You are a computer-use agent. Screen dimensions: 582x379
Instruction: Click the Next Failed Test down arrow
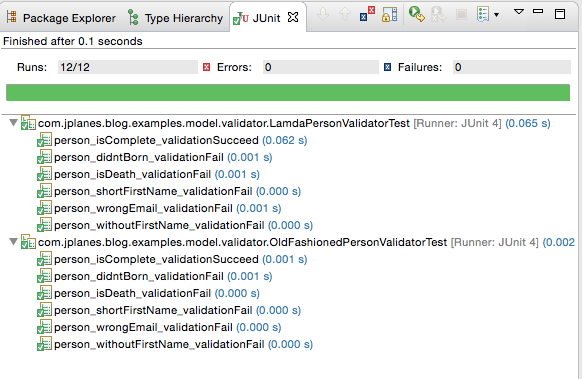[x=323, y=15]
